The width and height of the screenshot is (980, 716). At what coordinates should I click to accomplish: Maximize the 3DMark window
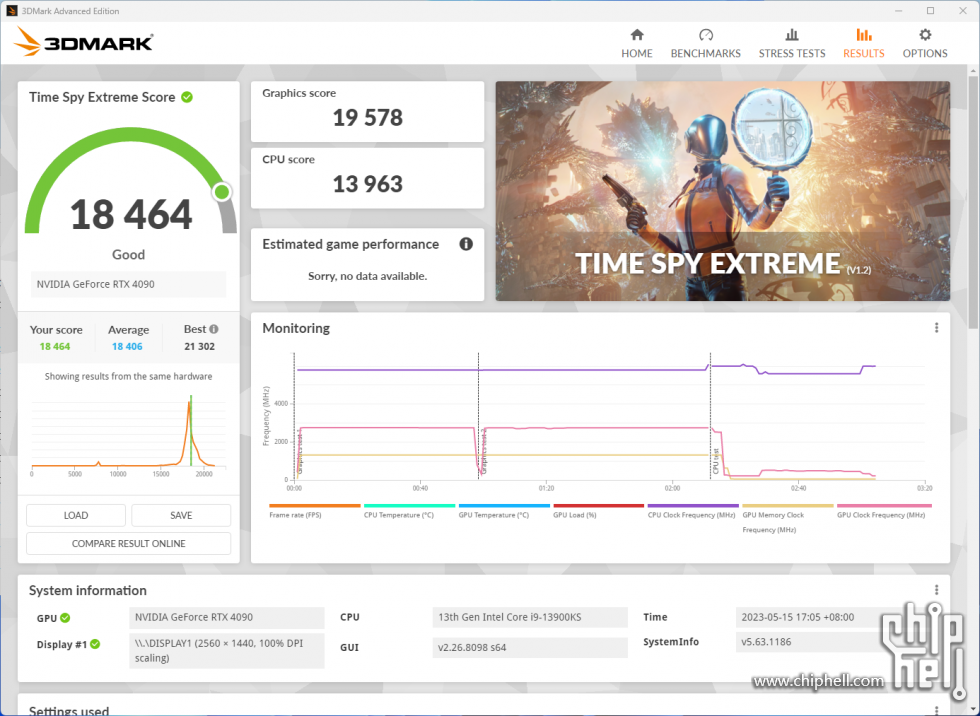tap(930, 11)
